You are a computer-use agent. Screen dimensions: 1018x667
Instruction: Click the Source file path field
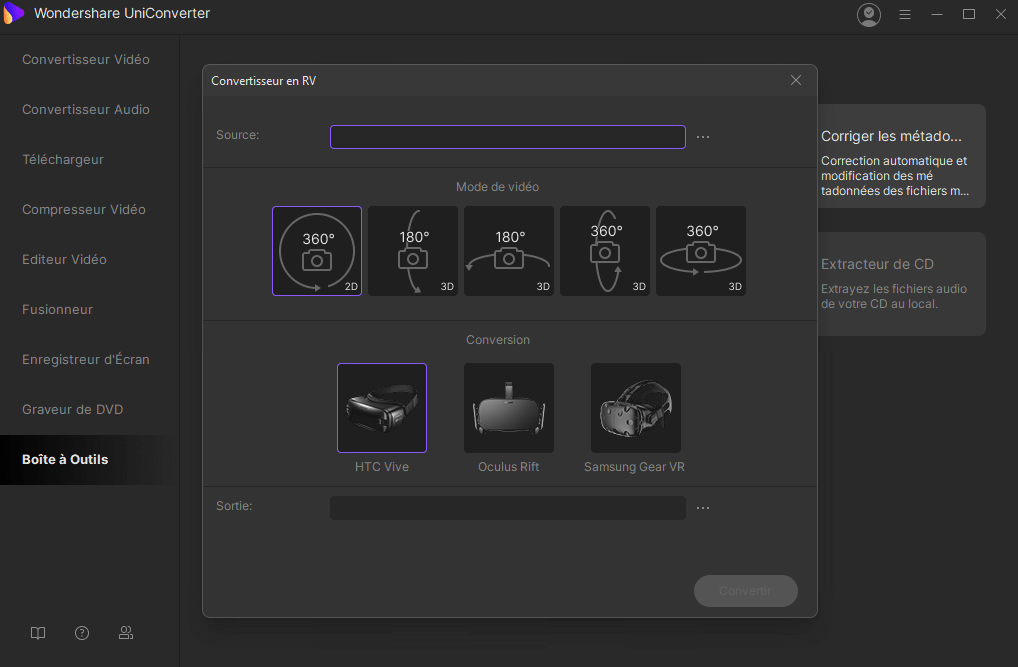pos(507,137)
